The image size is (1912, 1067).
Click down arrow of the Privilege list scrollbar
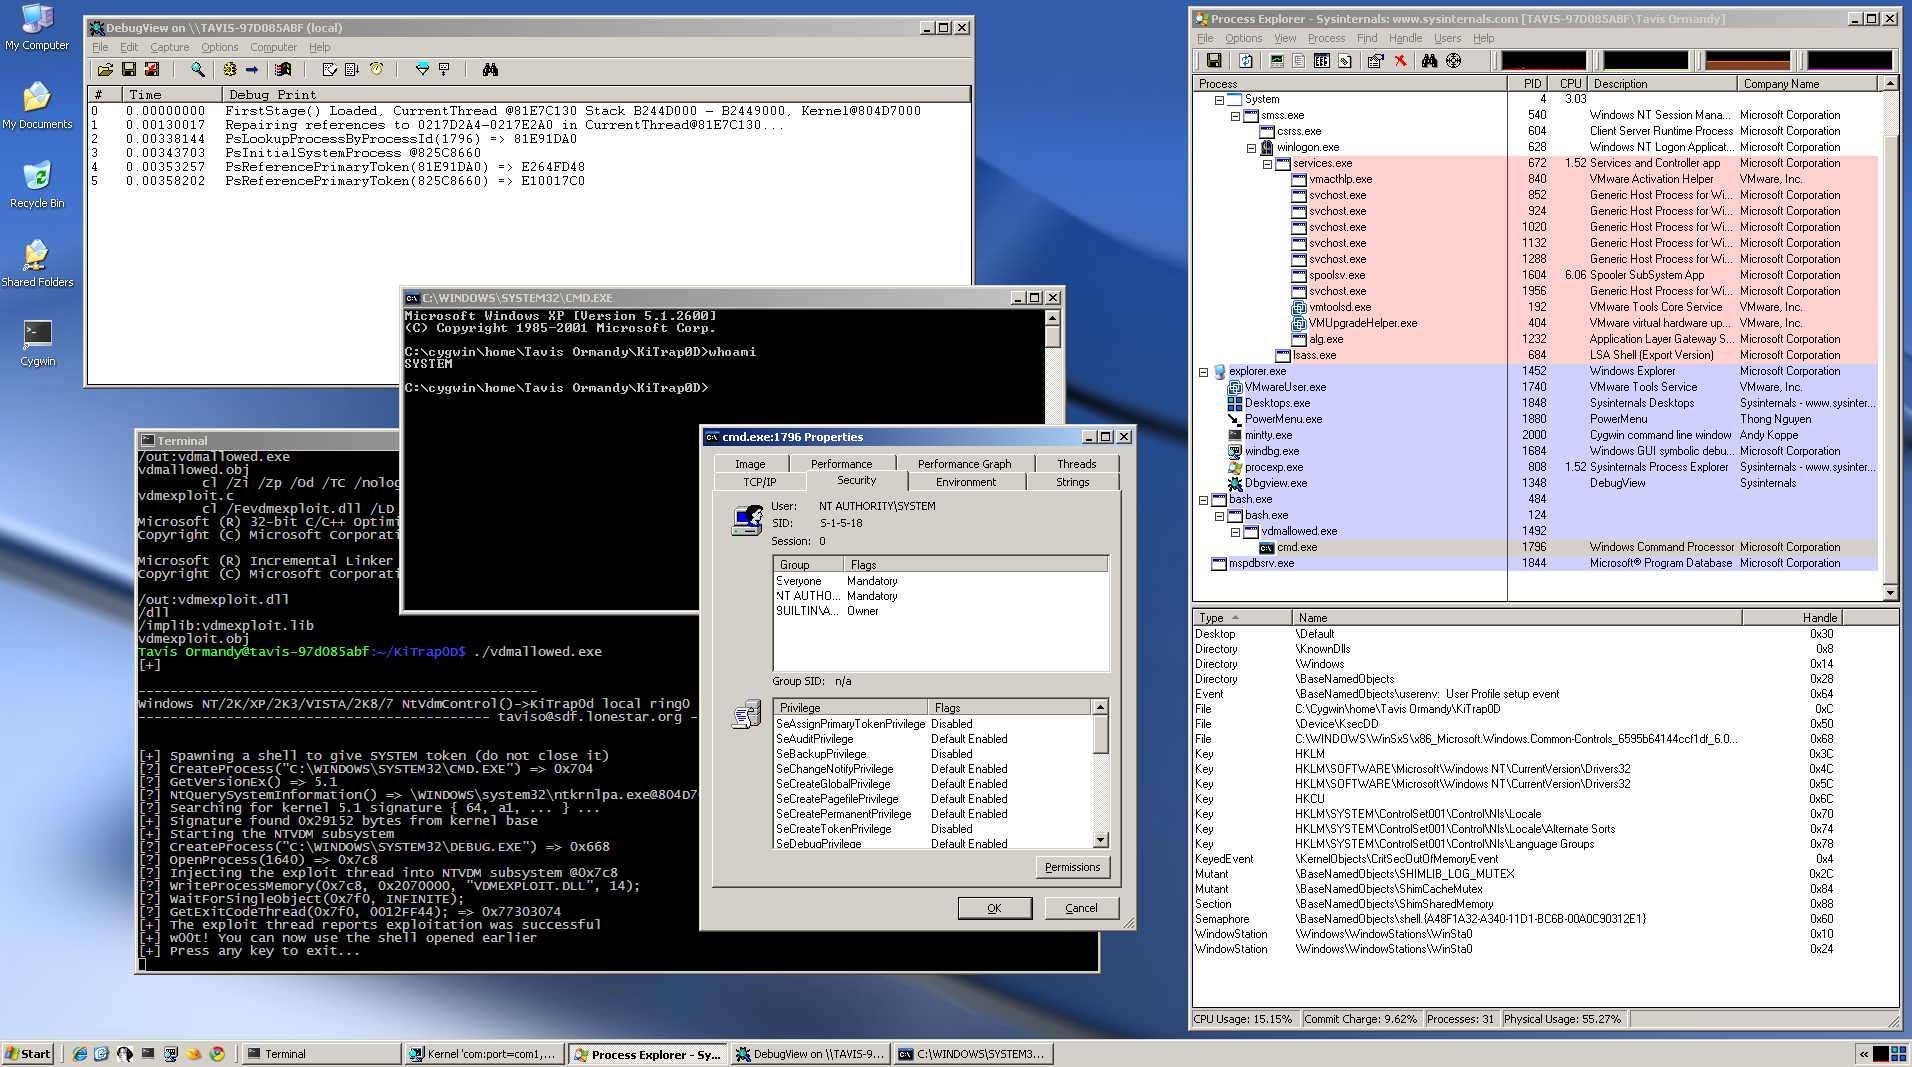[x=1100, y=840]
